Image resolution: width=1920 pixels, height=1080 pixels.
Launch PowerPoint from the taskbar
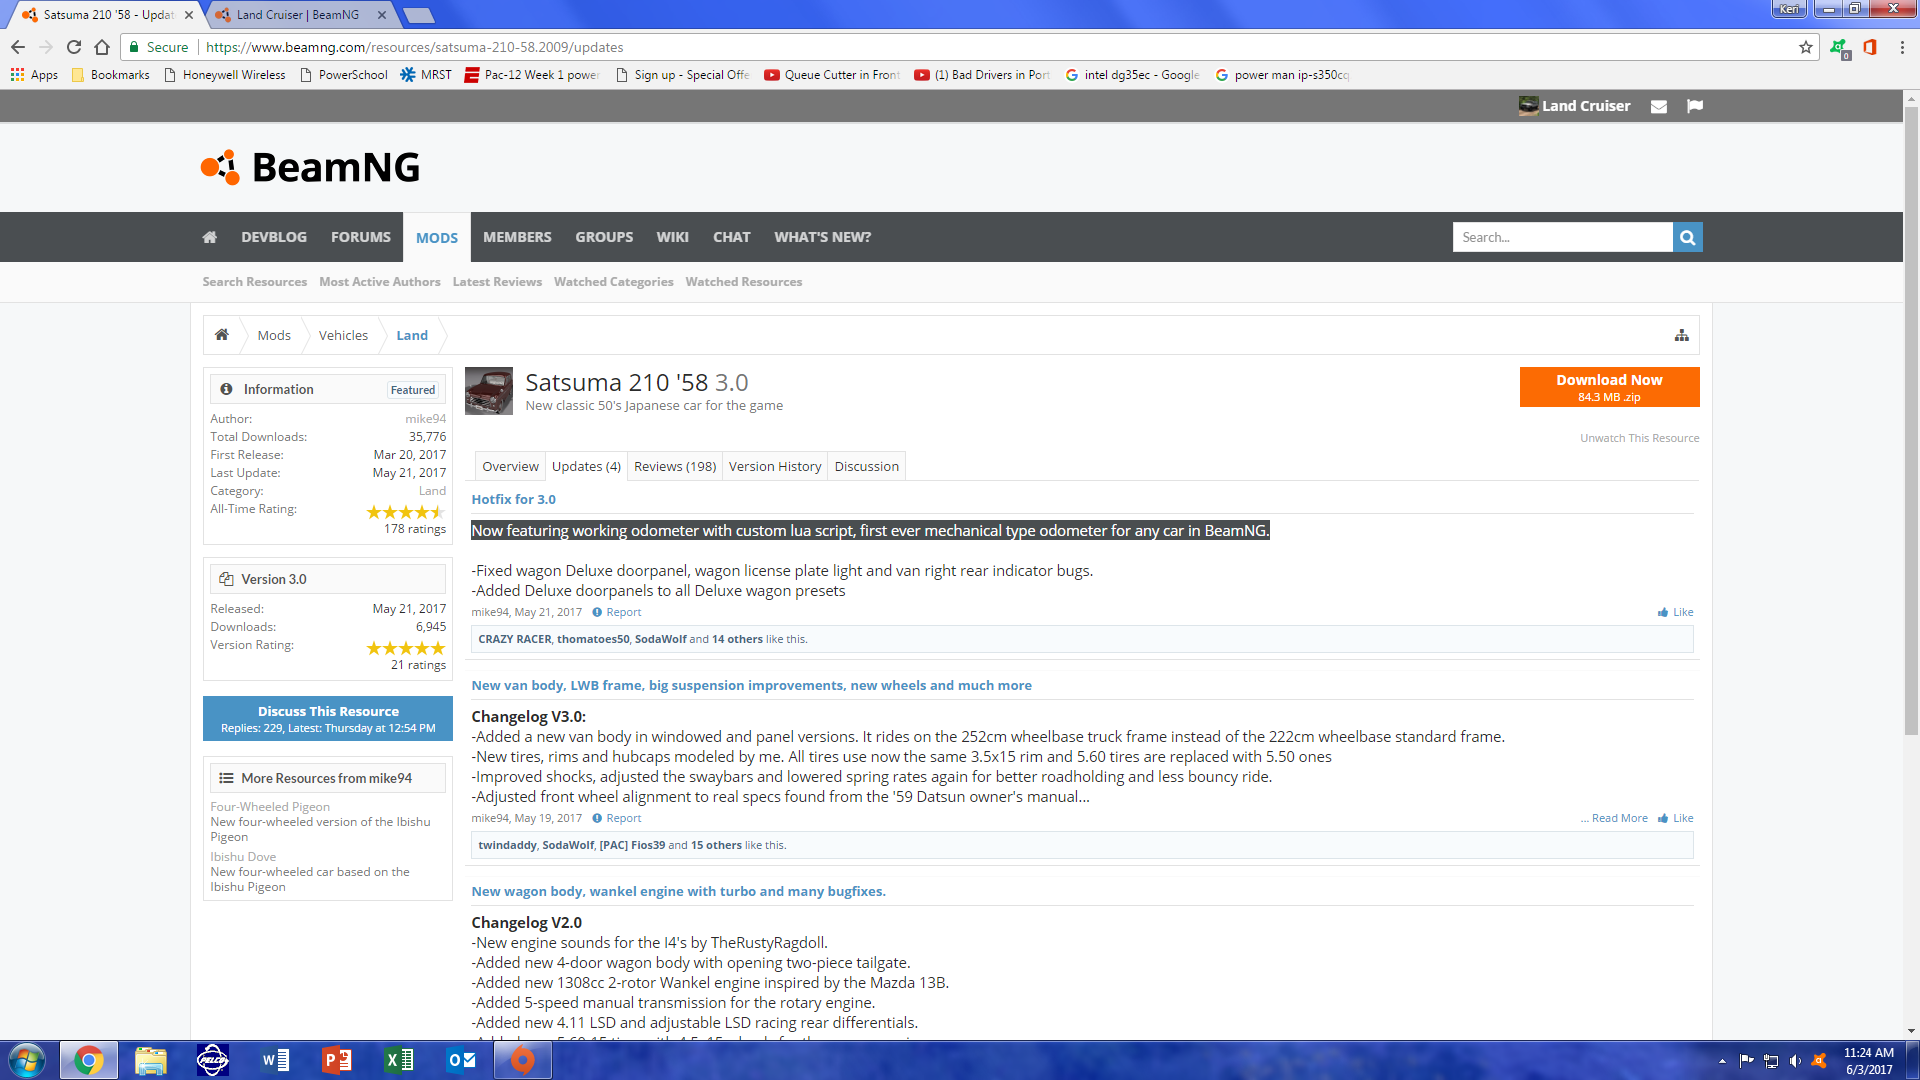click(337, 1060)
